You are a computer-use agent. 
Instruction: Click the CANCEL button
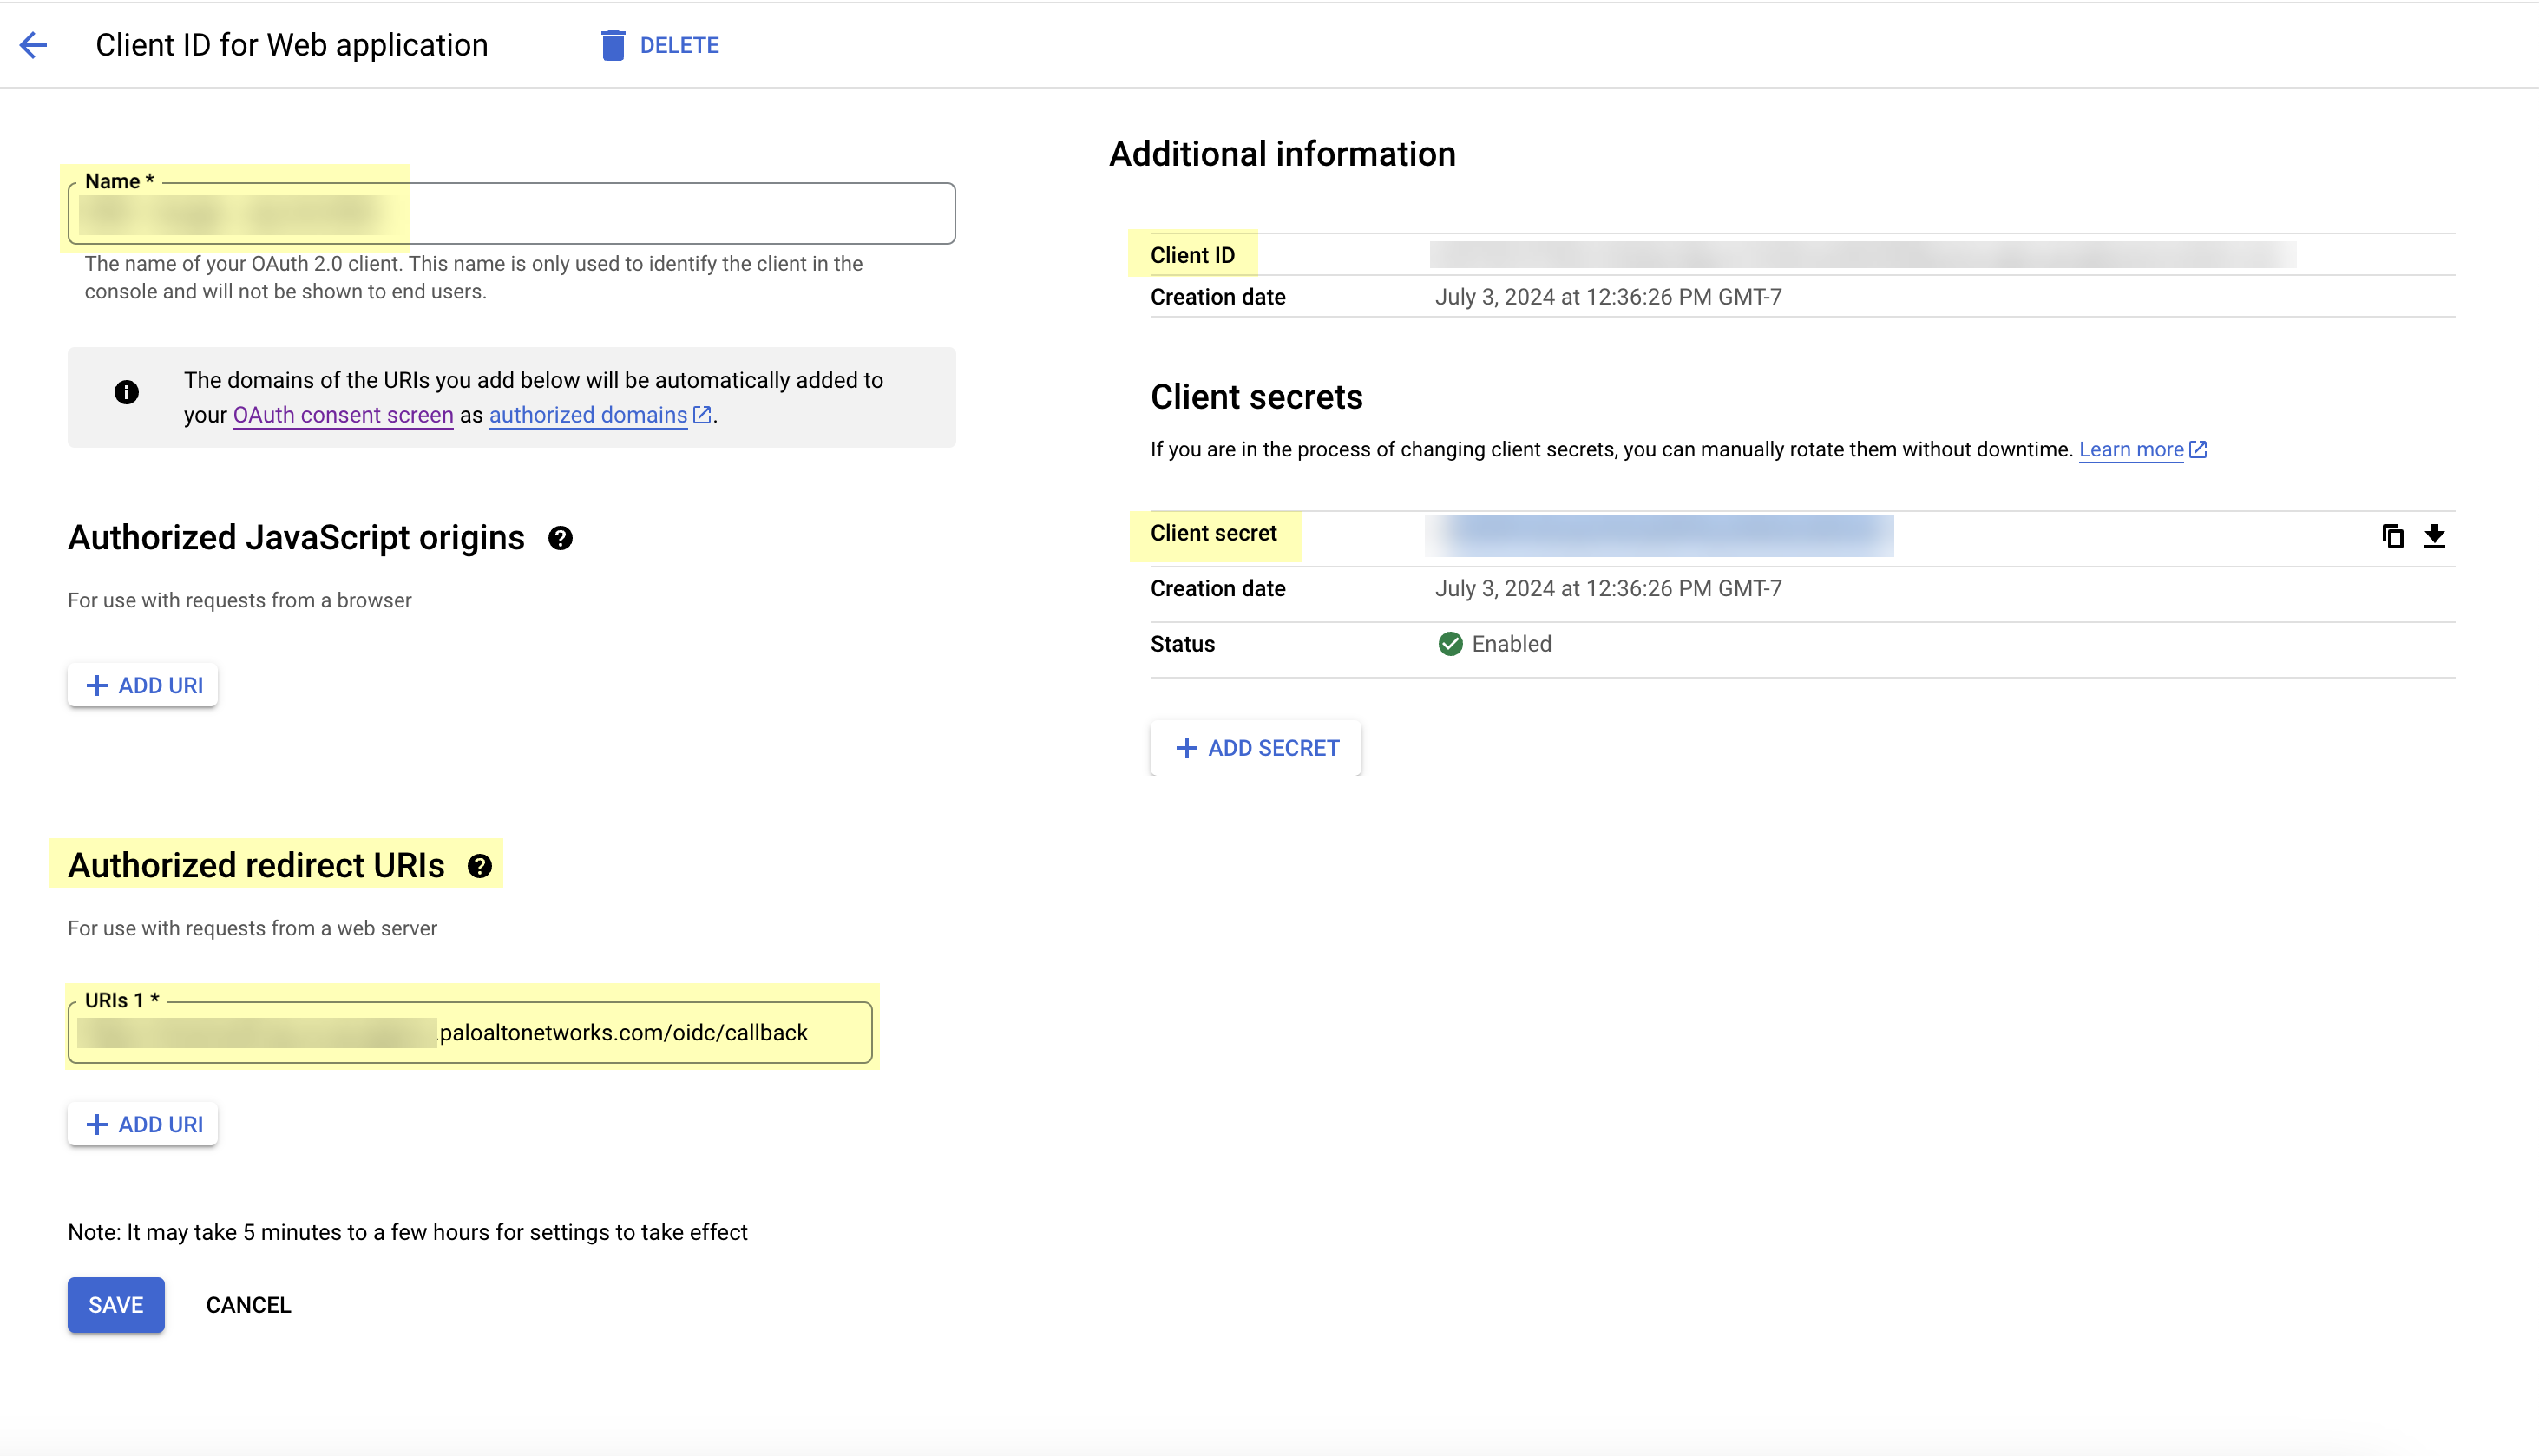coord(248,1305)
